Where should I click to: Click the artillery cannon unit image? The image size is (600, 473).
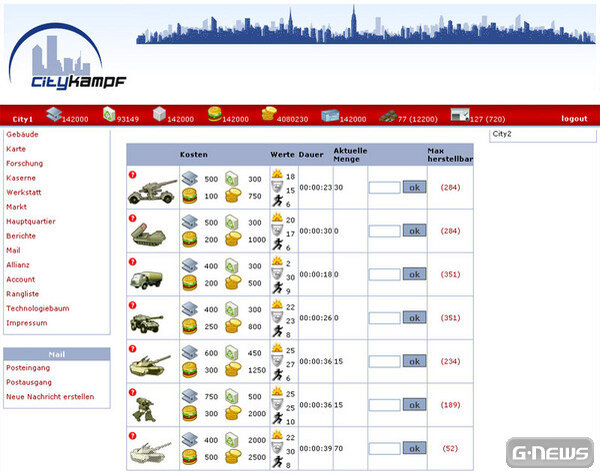[152, 191]
